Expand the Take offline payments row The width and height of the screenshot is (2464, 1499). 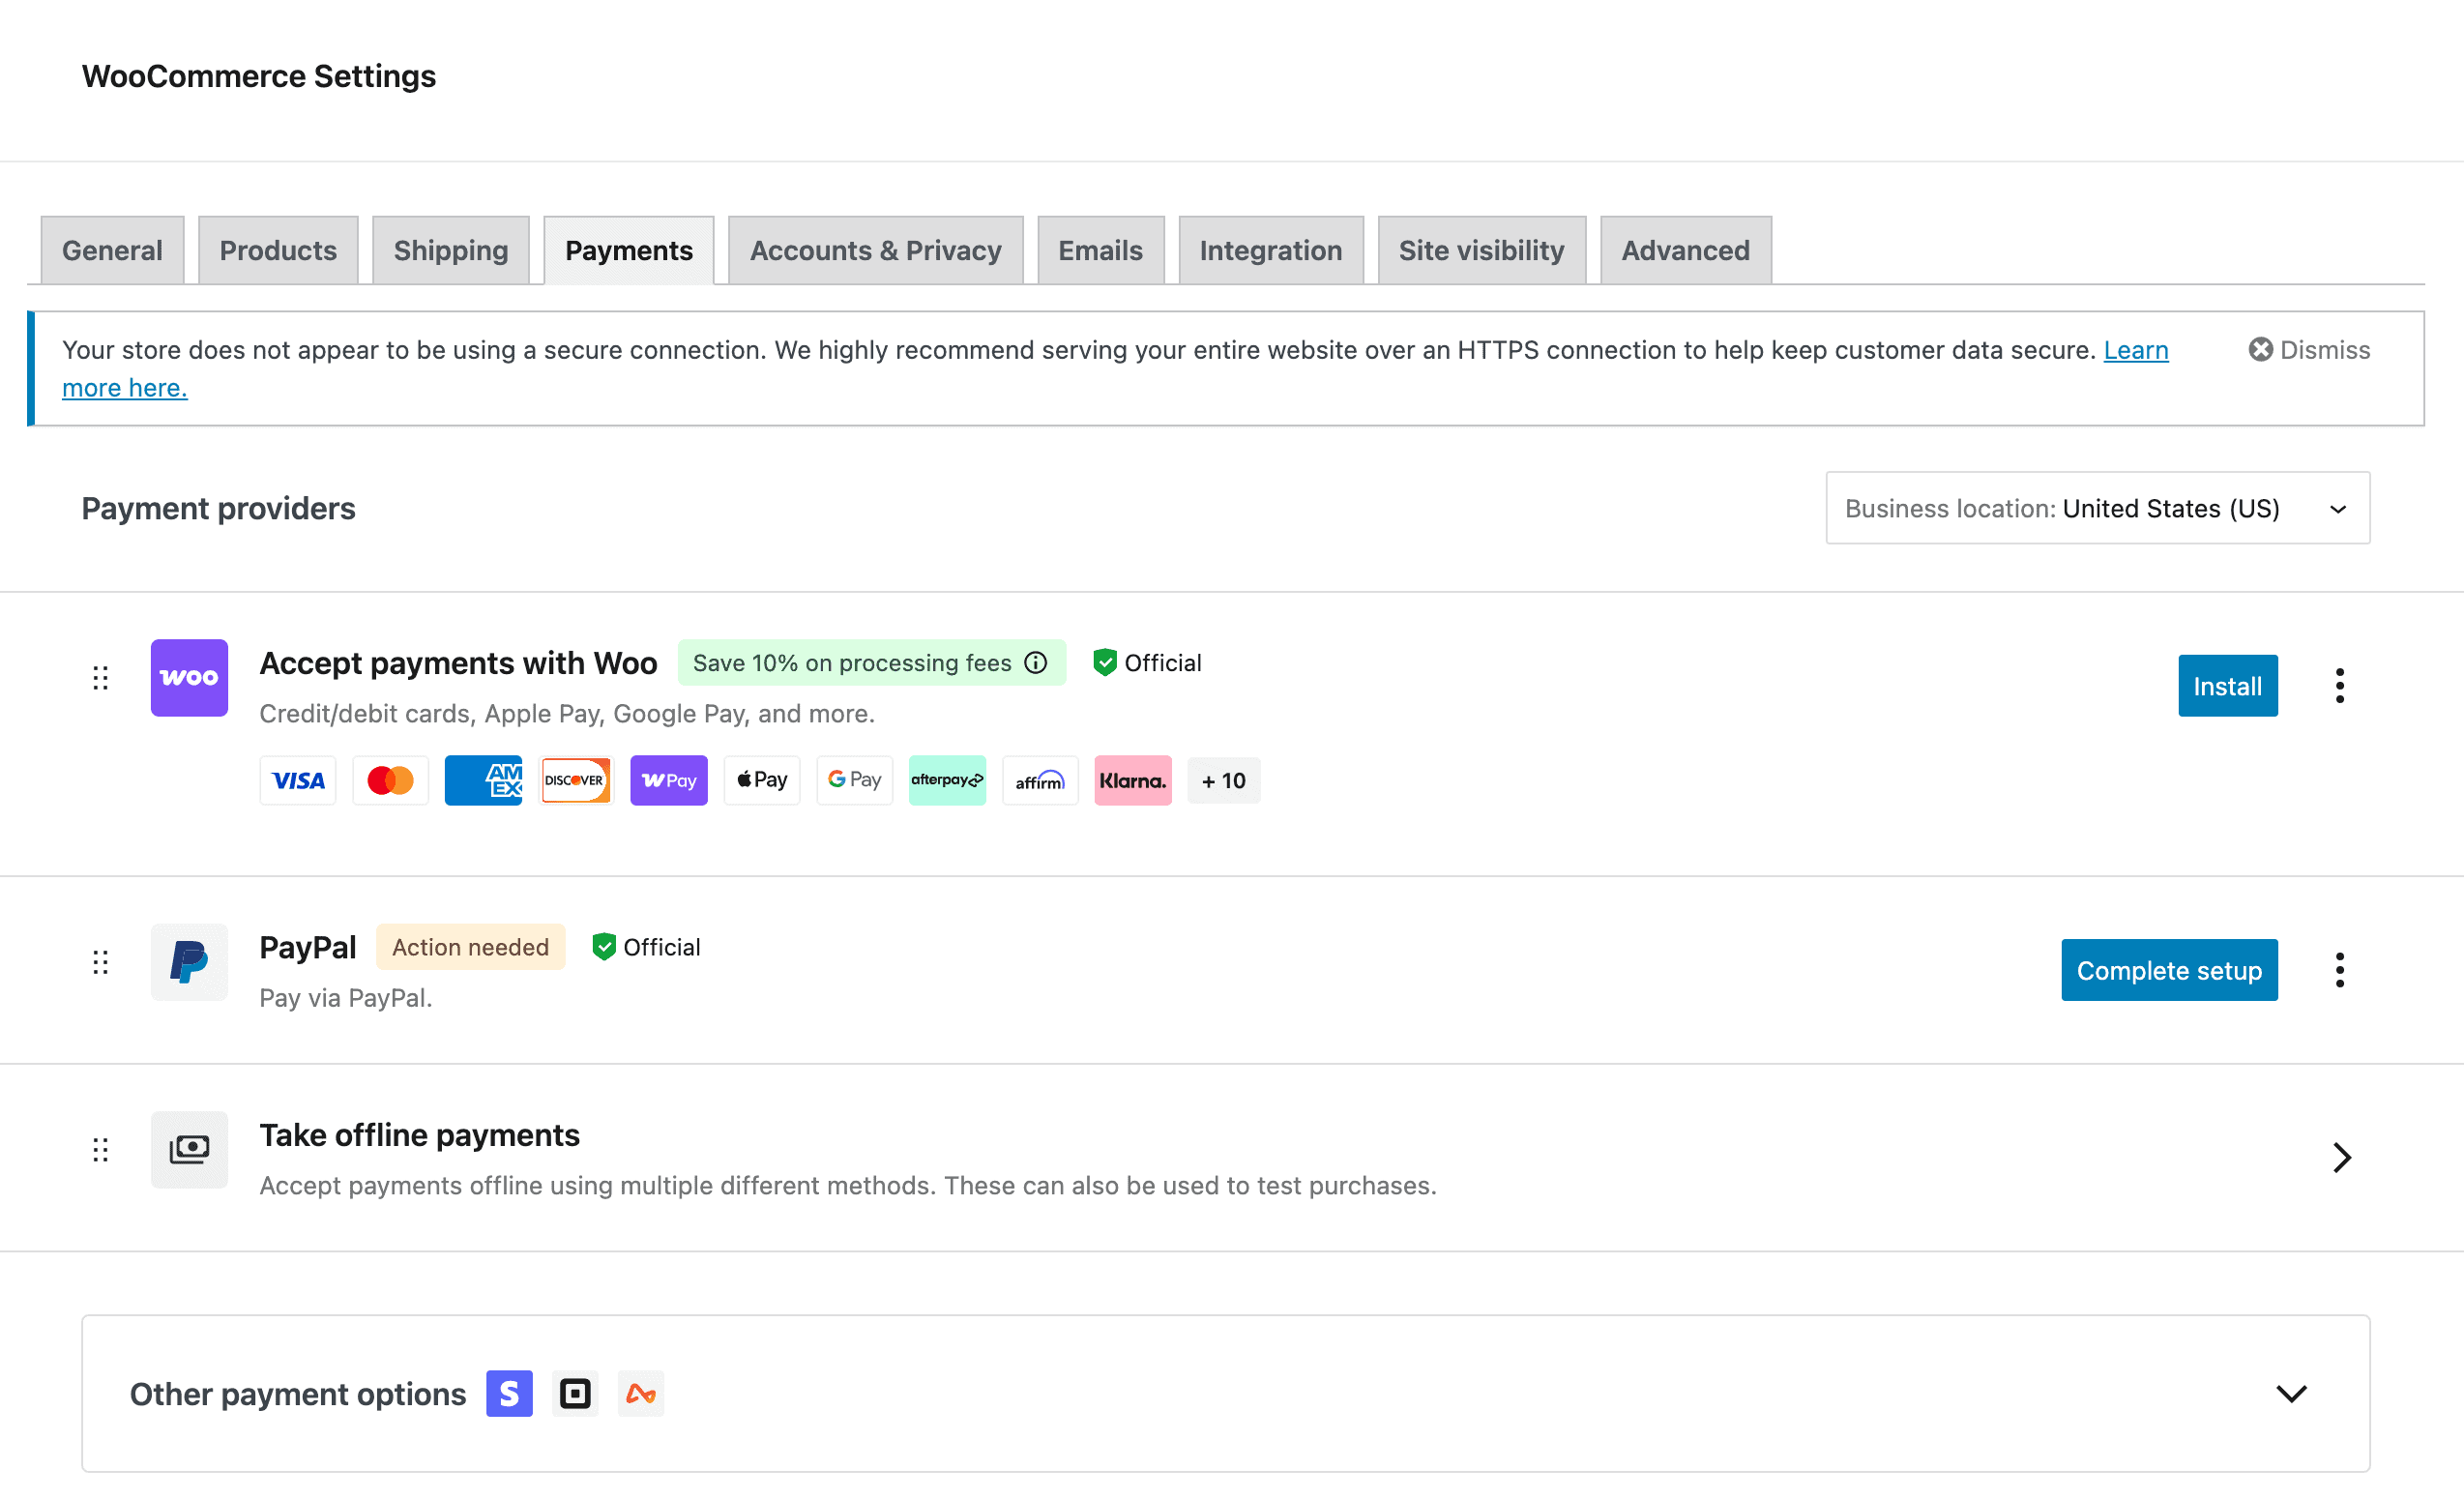pyautogui.click(x=2341, y=1157)
